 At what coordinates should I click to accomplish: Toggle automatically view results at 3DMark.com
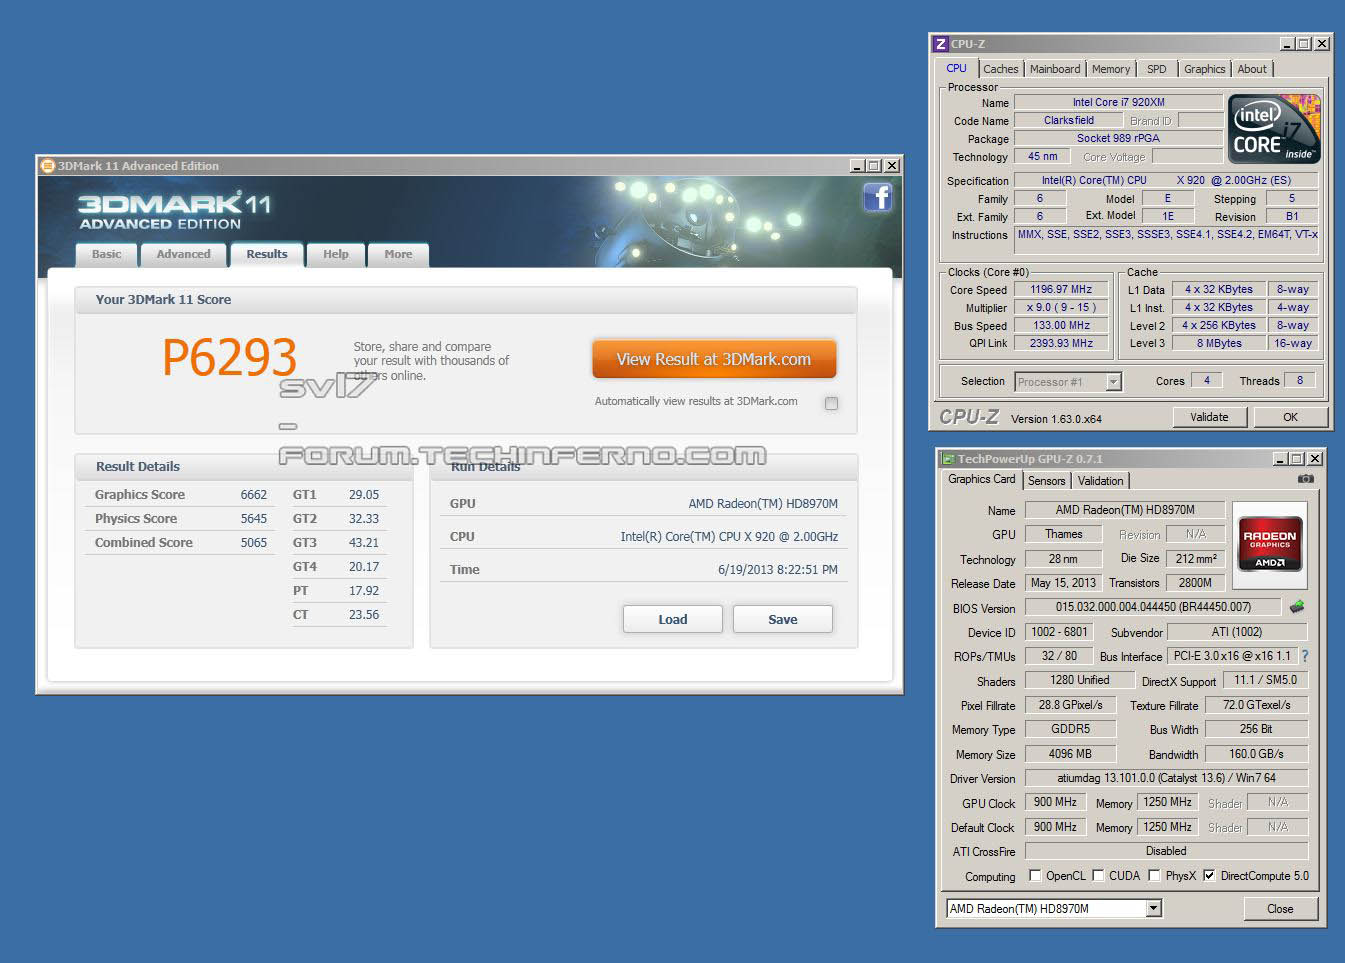[x=831, y=403]
